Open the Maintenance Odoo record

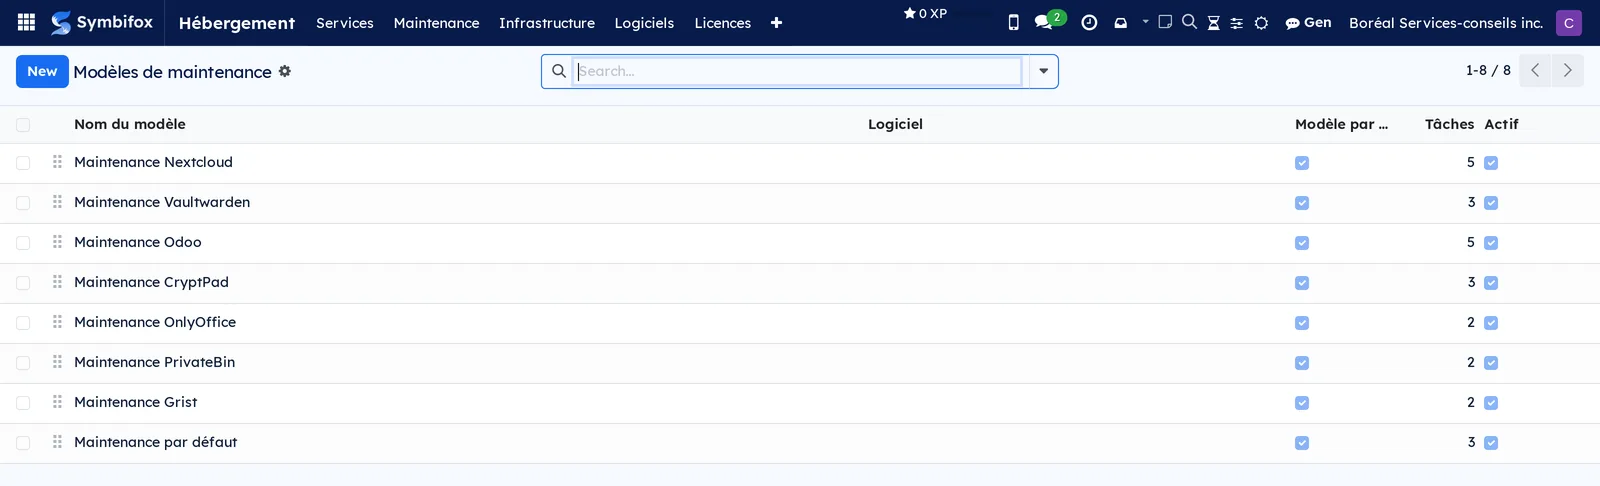click(138, 242)
